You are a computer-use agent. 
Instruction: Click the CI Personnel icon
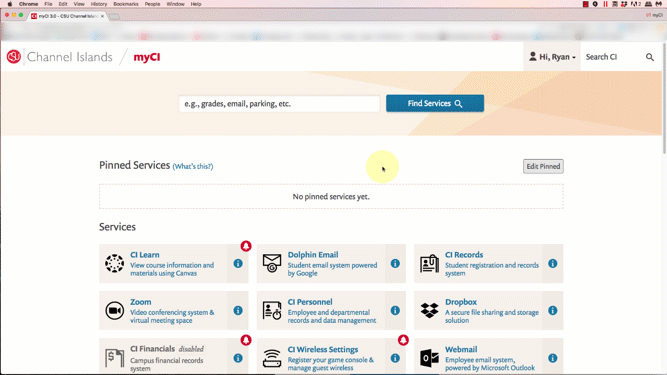[x=272, y=311]
